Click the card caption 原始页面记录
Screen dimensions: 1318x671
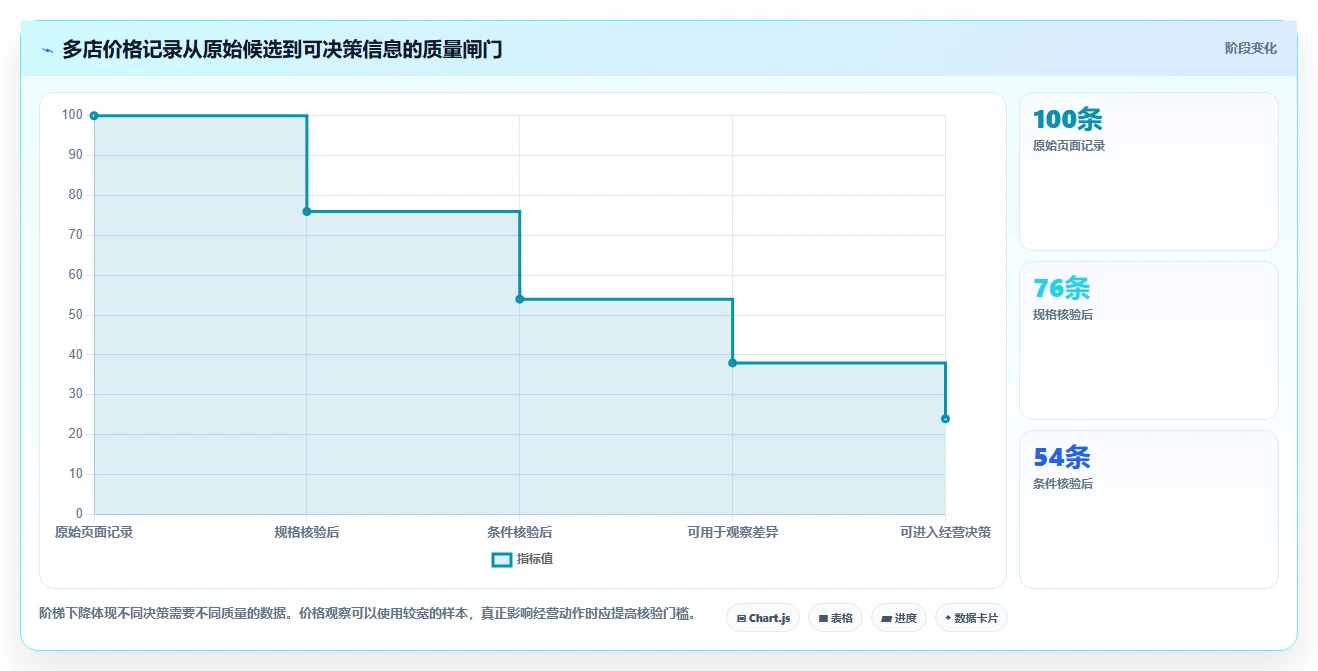click(1069, 146)
